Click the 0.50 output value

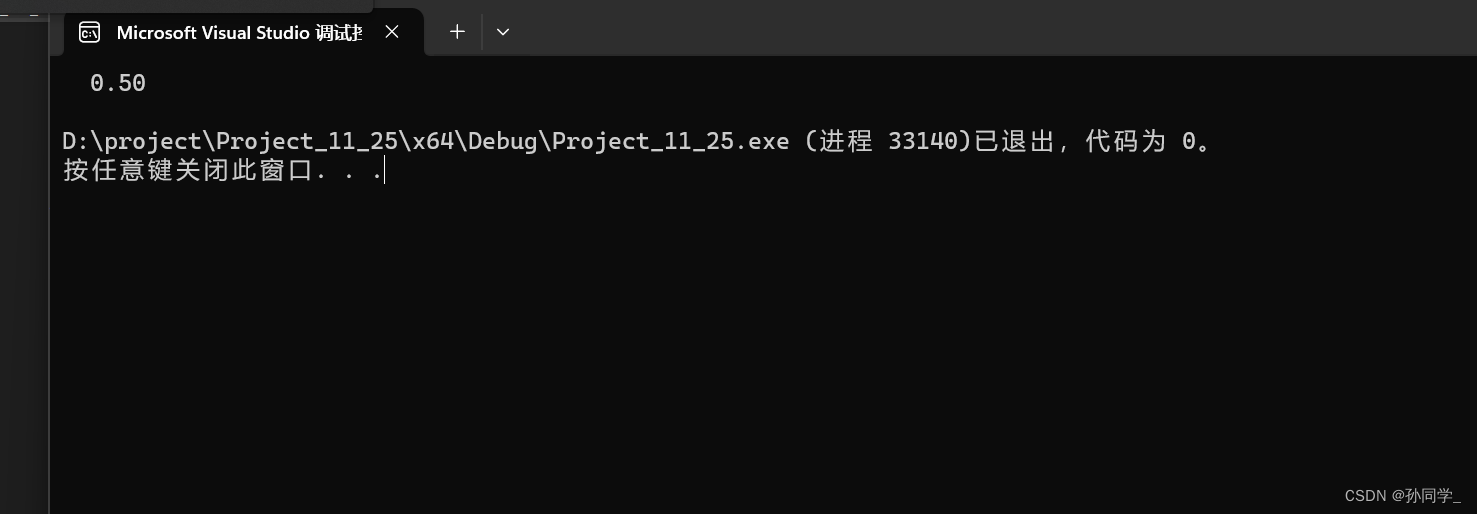[x=118, y=83]
